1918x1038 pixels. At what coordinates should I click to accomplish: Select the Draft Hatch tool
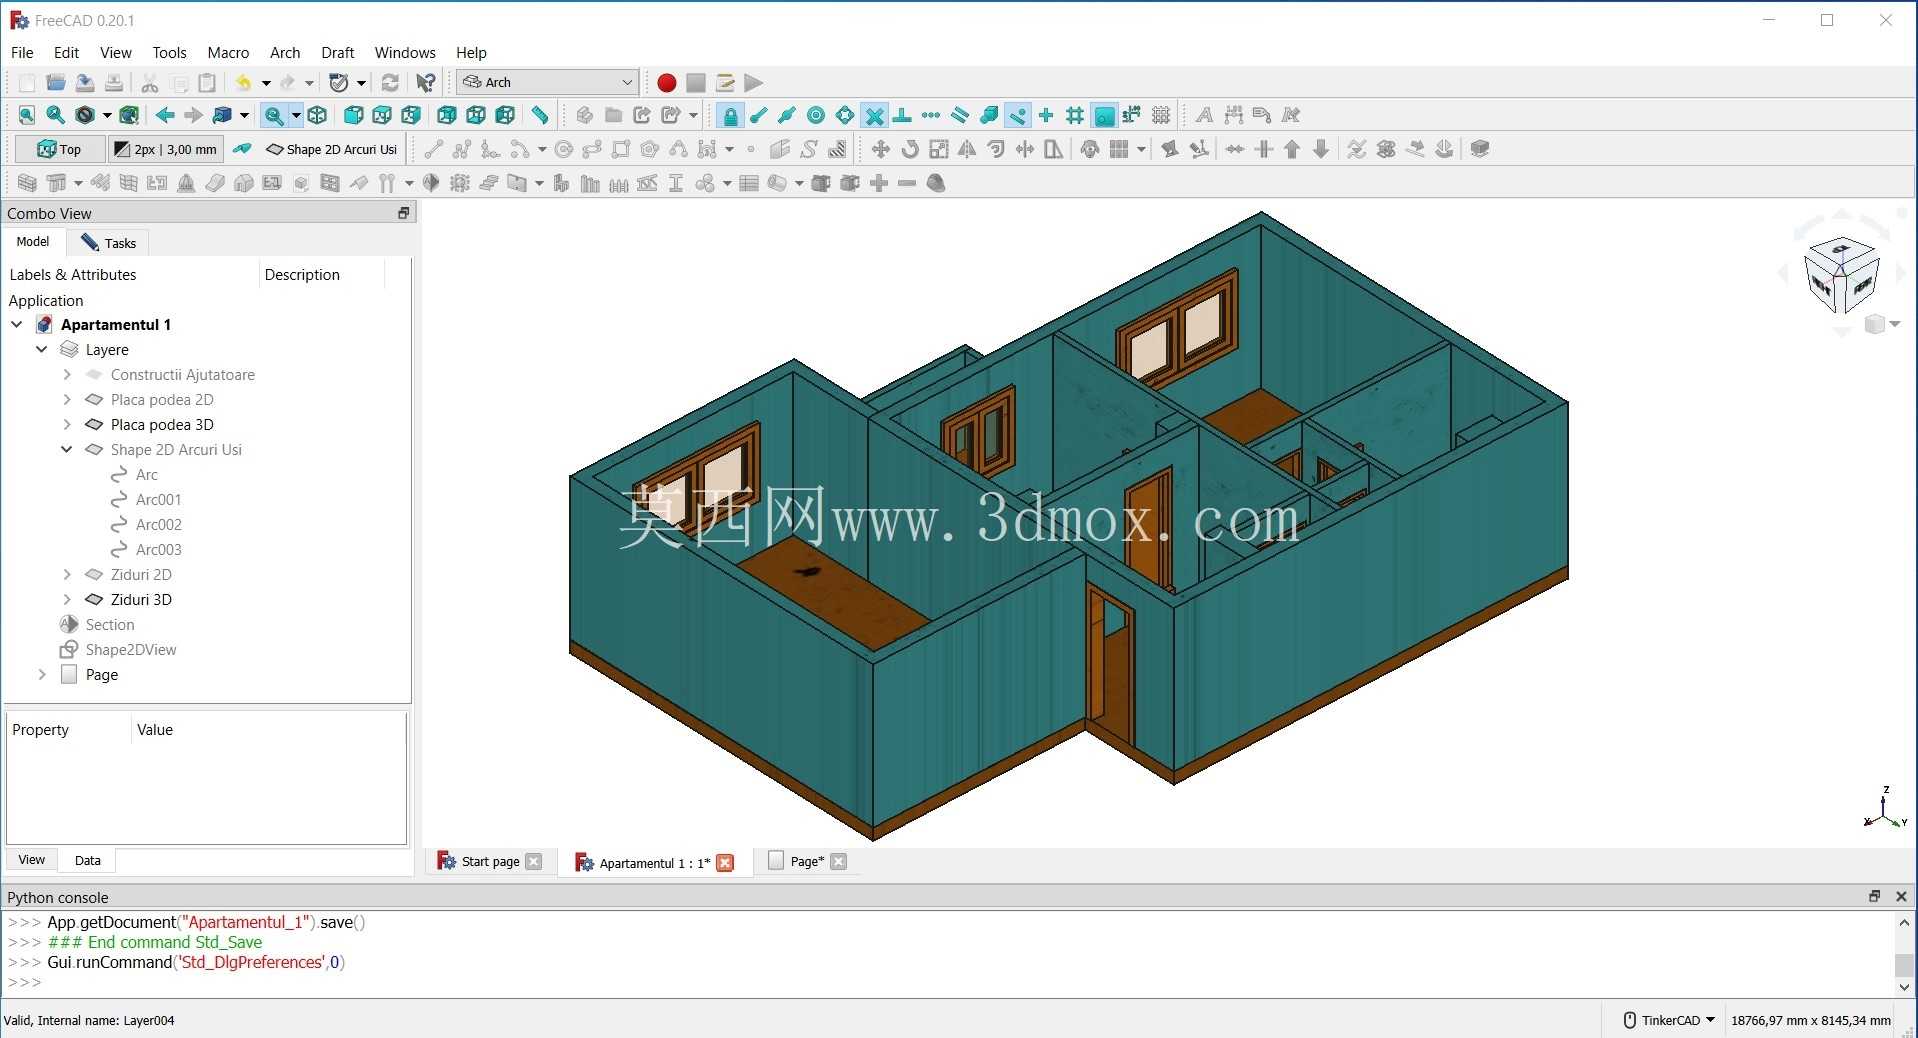pos(838,149)
